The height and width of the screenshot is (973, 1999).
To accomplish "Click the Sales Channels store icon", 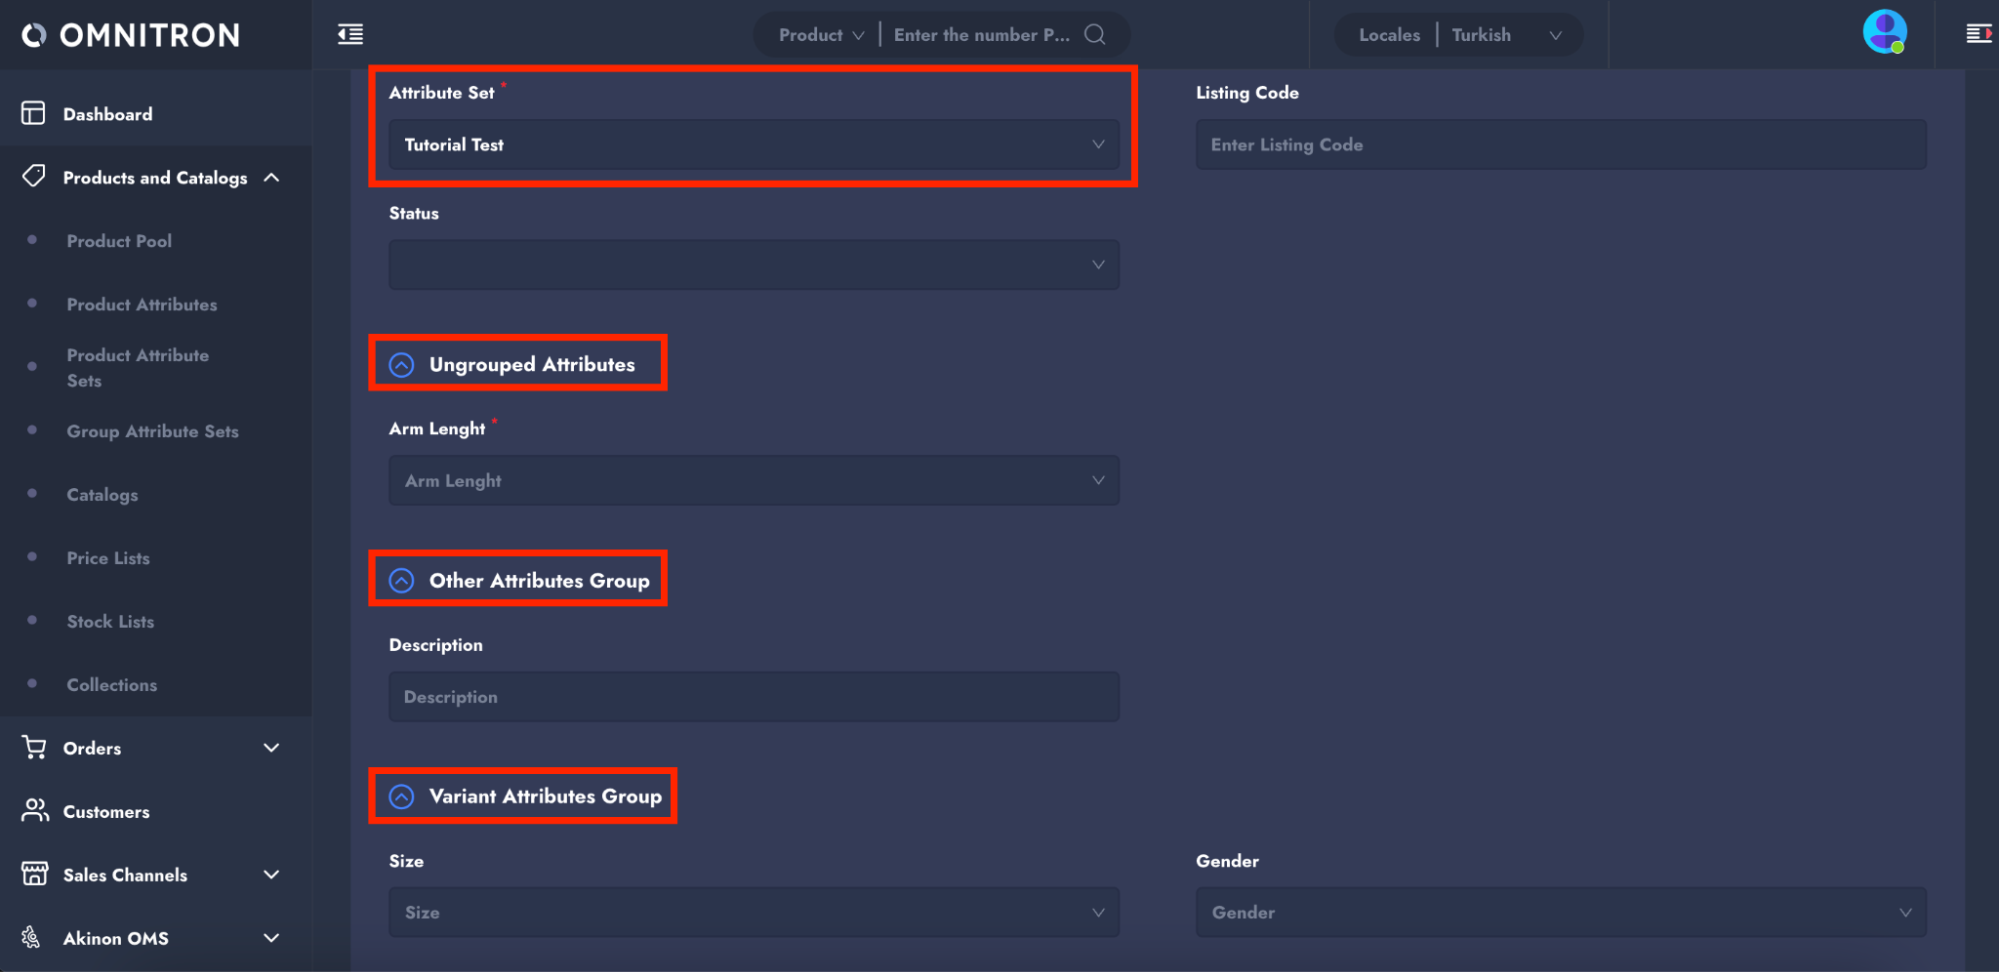I will point(34,875).
